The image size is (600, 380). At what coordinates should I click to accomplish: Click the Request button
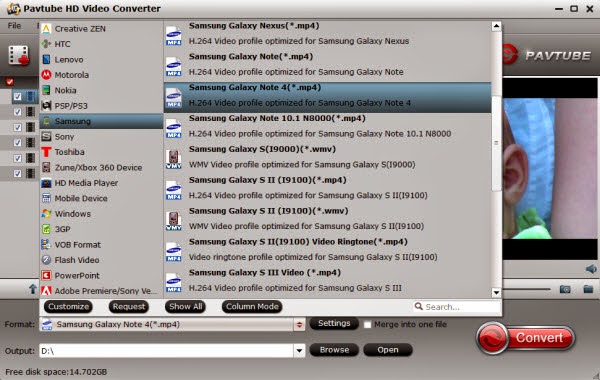pos(129,307)
